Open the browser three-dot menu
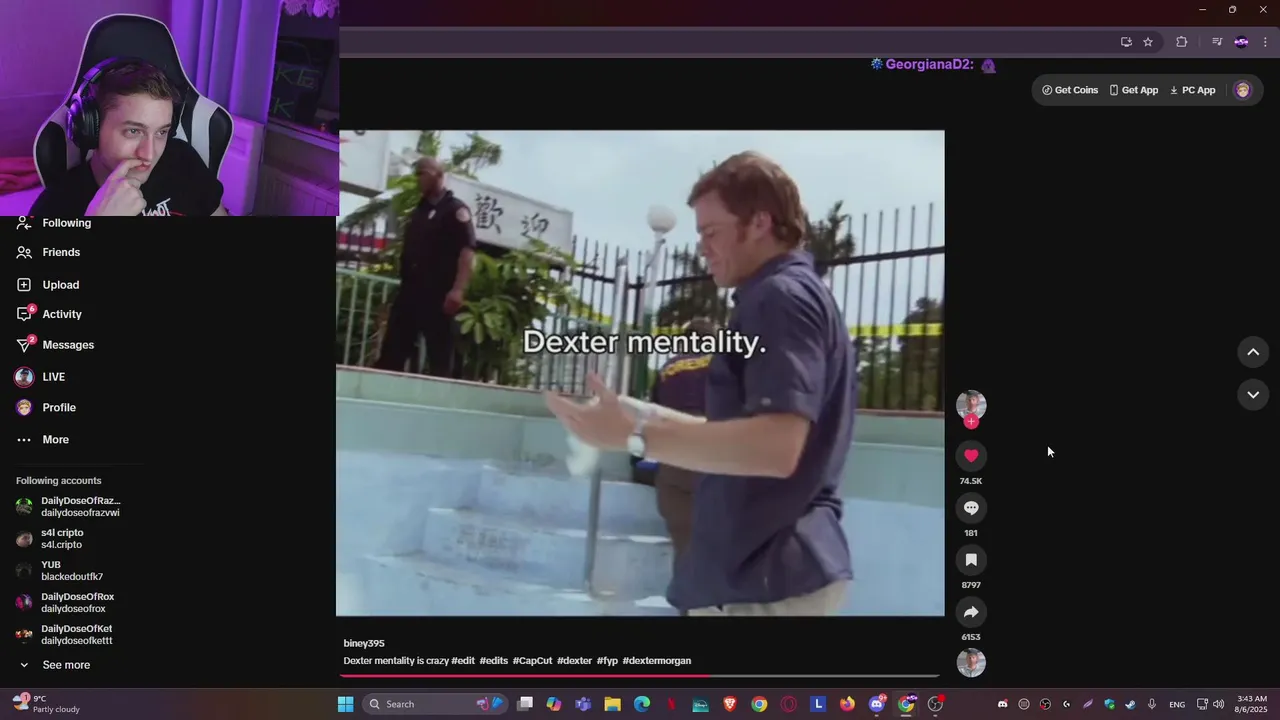Image resolution: width=1280 pixels, height=720 pixels. [x=1265, y=42]
